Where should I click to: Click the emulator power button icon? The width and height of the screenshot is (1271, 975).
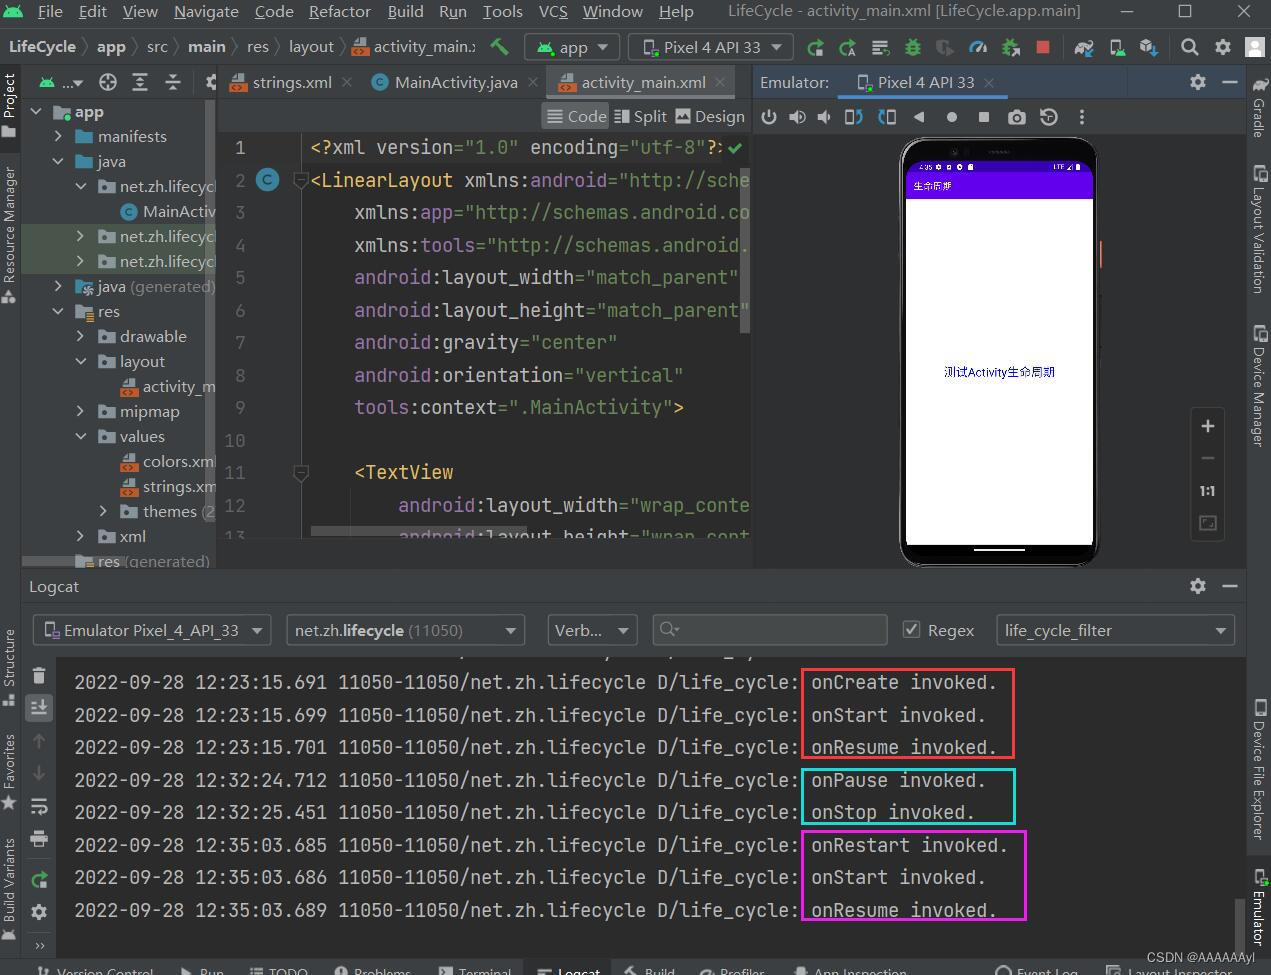768,117
